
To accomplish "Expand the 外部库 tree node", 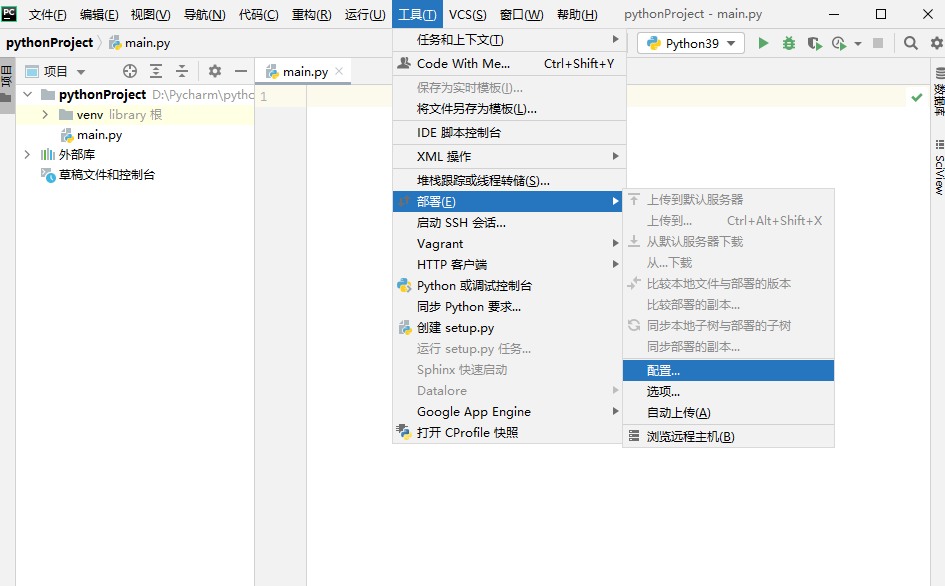I will pyautogui.click(x=26, y=153).
